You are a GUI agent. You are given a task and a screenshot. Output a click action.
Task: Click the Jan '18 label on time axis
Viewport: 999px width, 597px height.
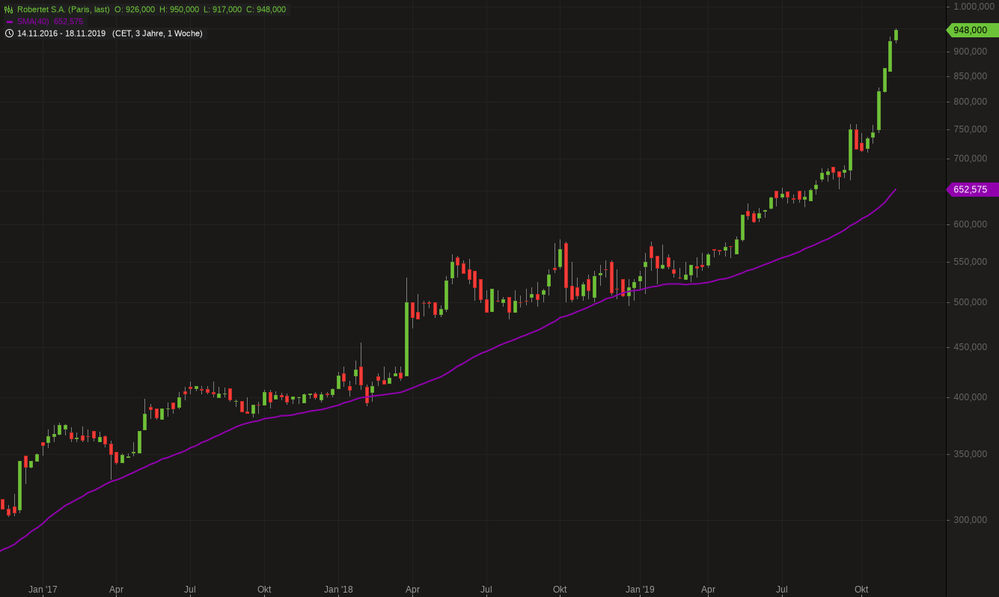coord(339,590)
